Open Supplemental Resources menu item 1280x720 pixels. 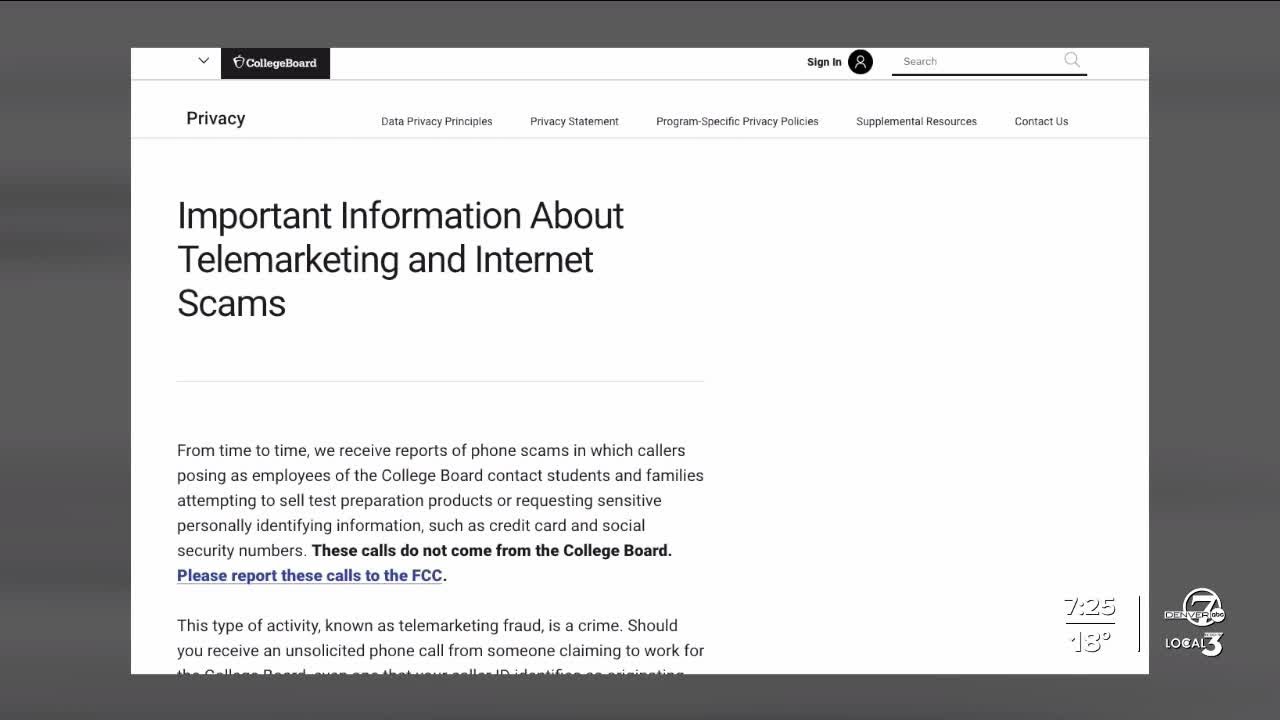pos(916,121)
